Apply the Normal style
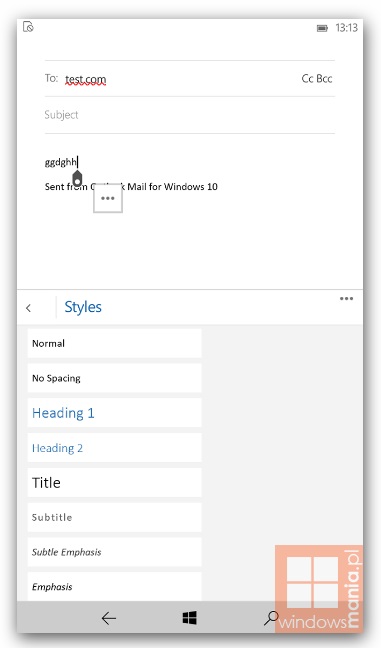381x648 pixels. click(114, 343)
